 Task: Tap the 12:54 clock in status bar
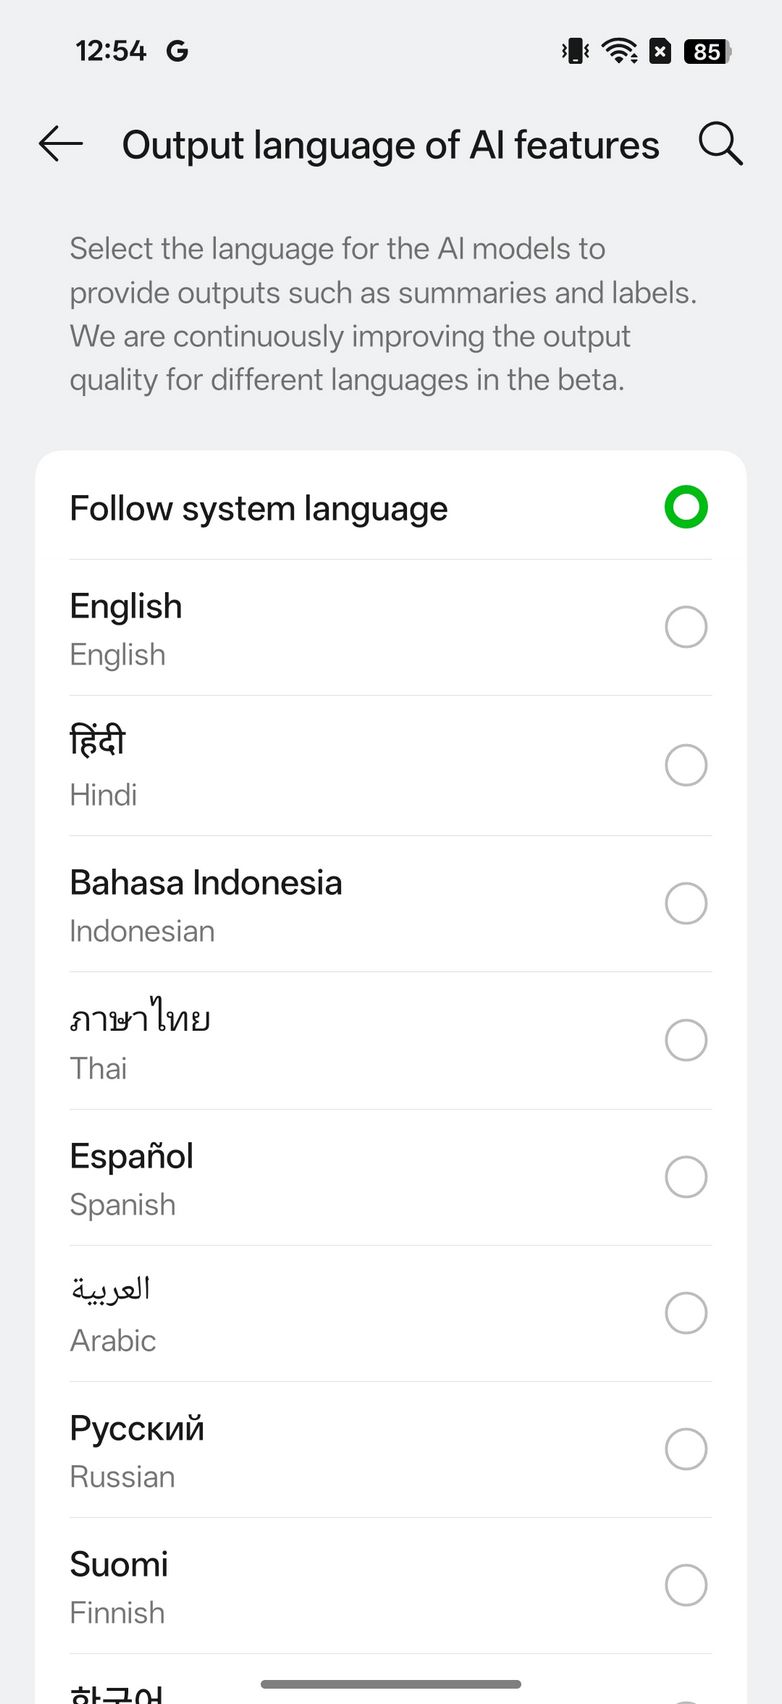tap(111, 51)
